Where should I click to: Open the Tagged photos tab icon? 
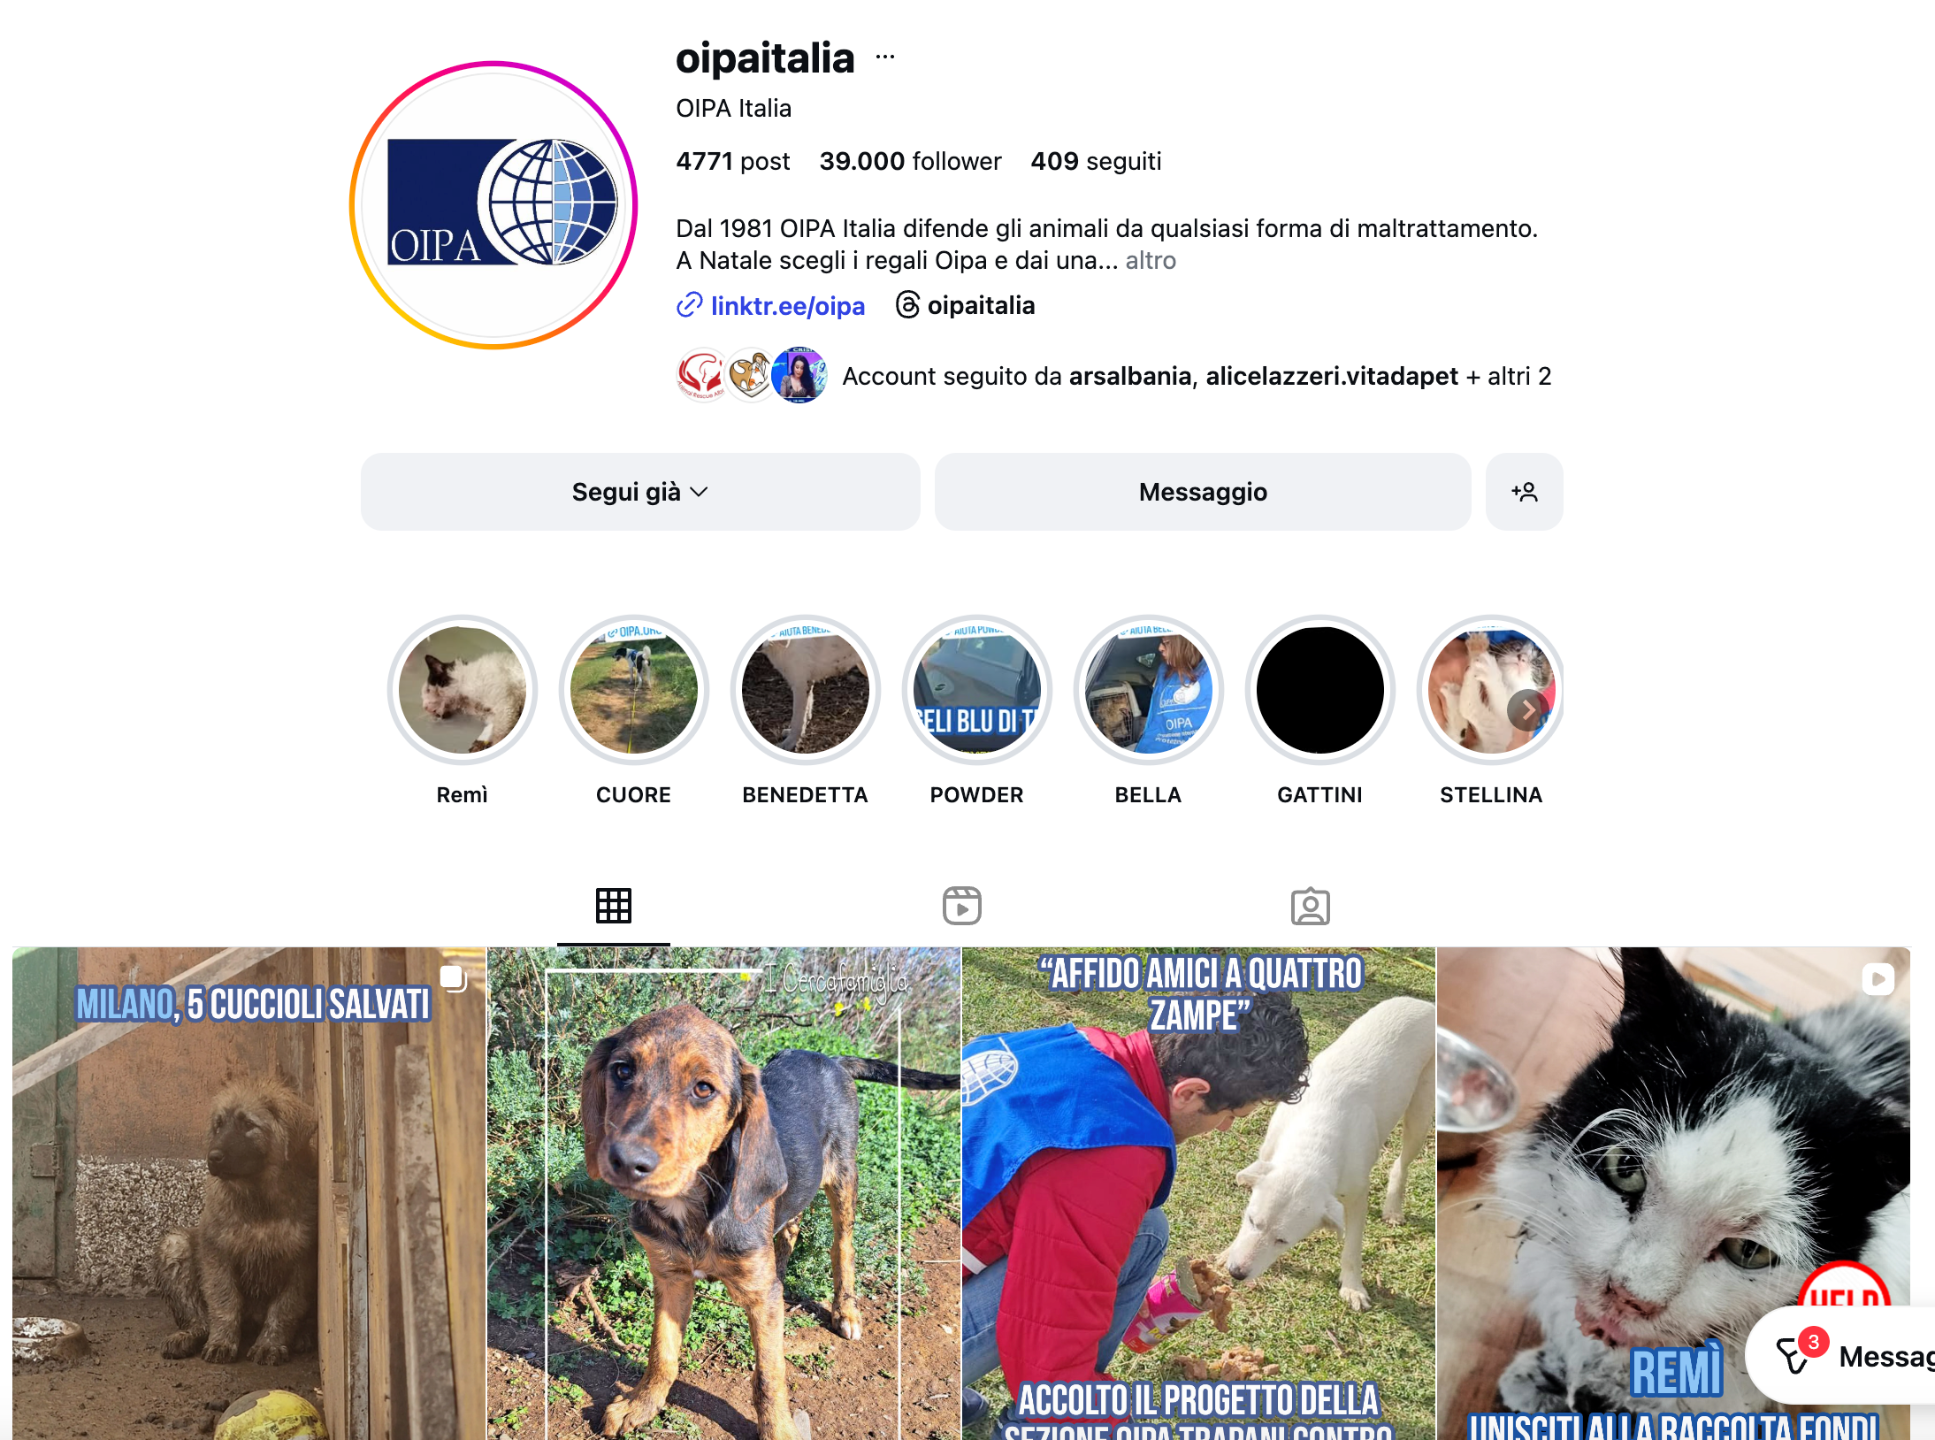pyautogui.click(x=1310, y=905)
